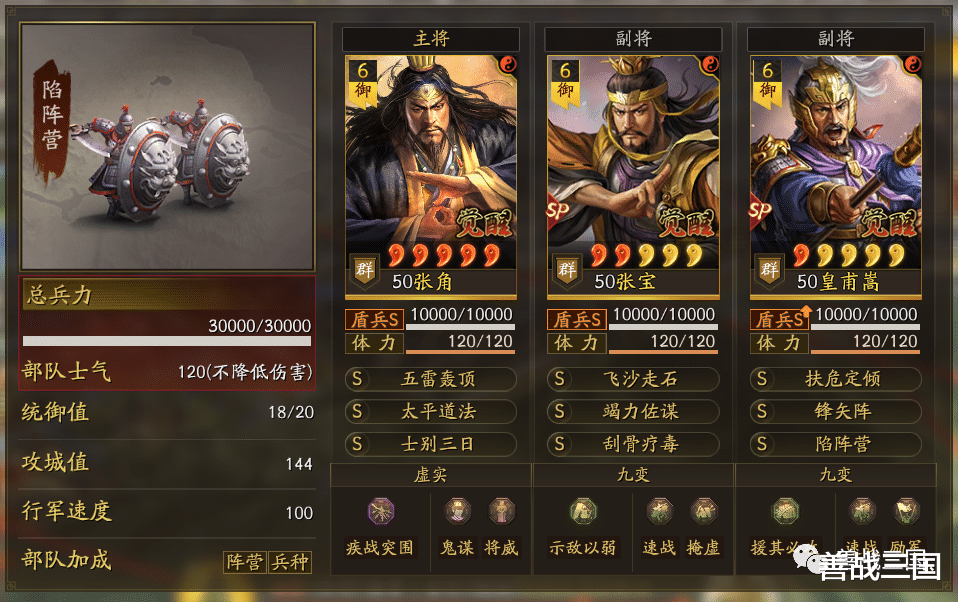
Task: Click the 疾战突围 tactic icon
Action: coord(381,512)
